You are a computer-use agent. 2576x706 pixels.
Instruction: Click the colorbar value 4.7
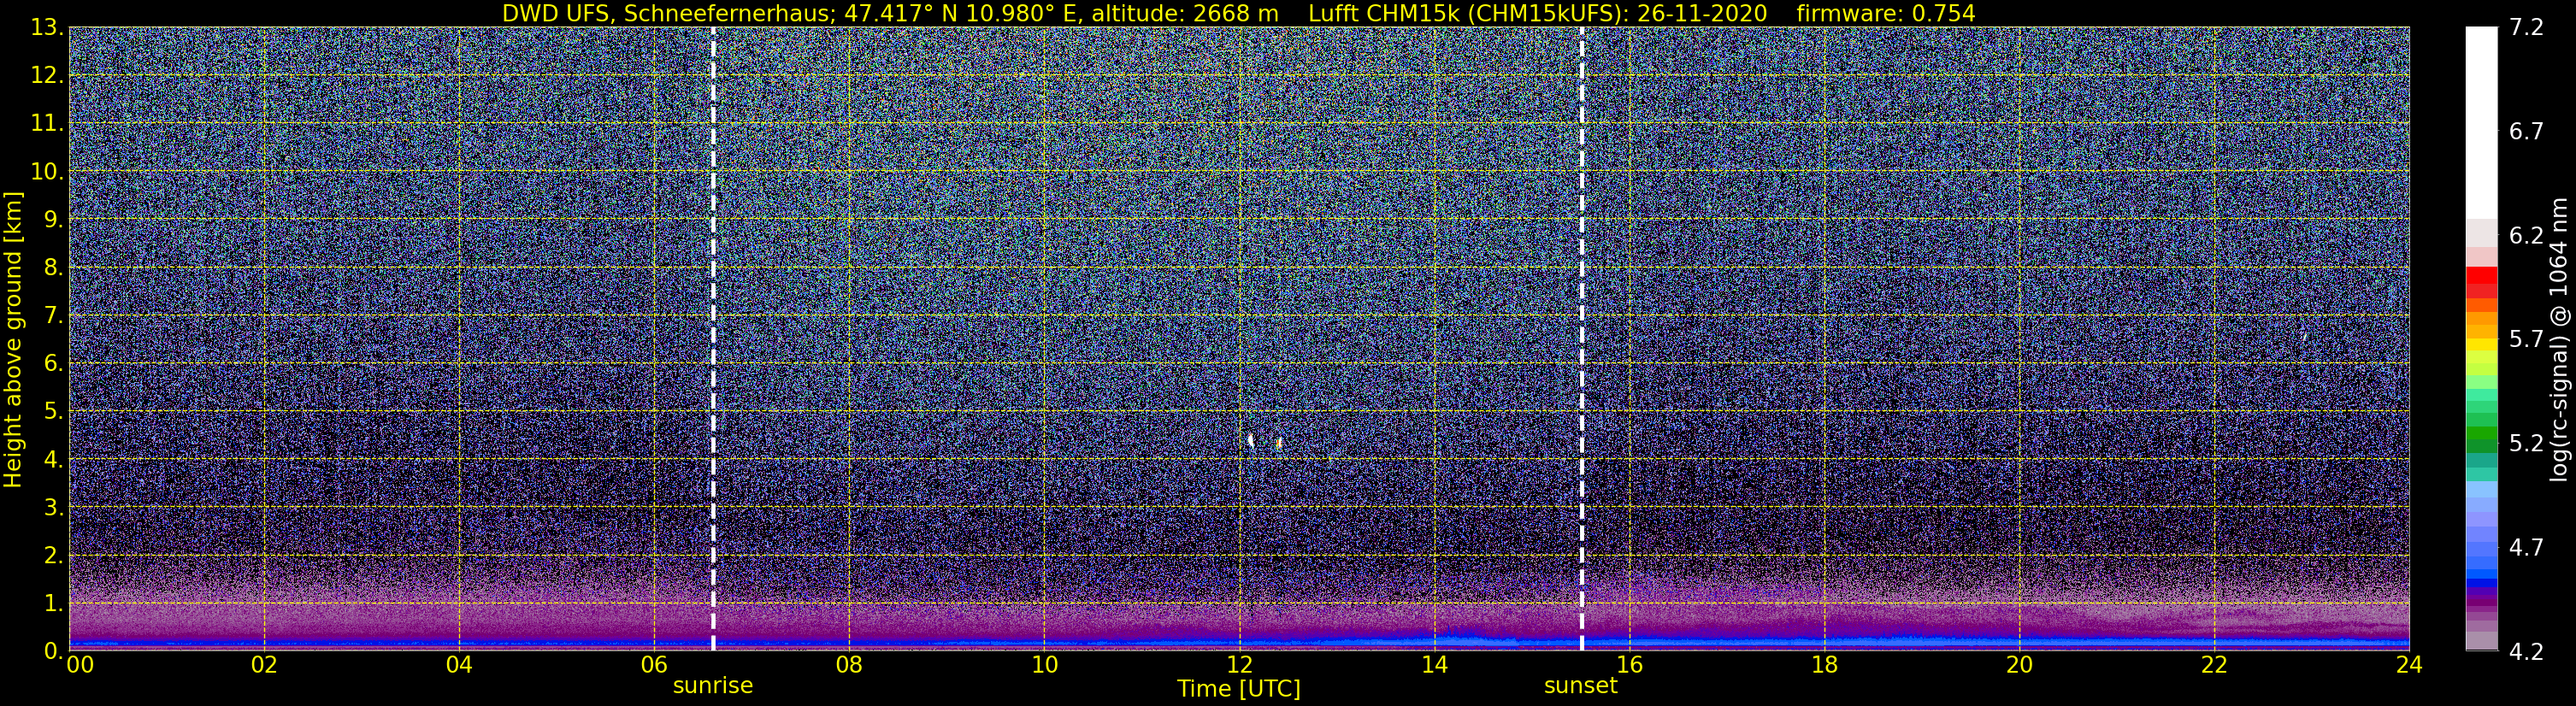tap(2526, 548)
